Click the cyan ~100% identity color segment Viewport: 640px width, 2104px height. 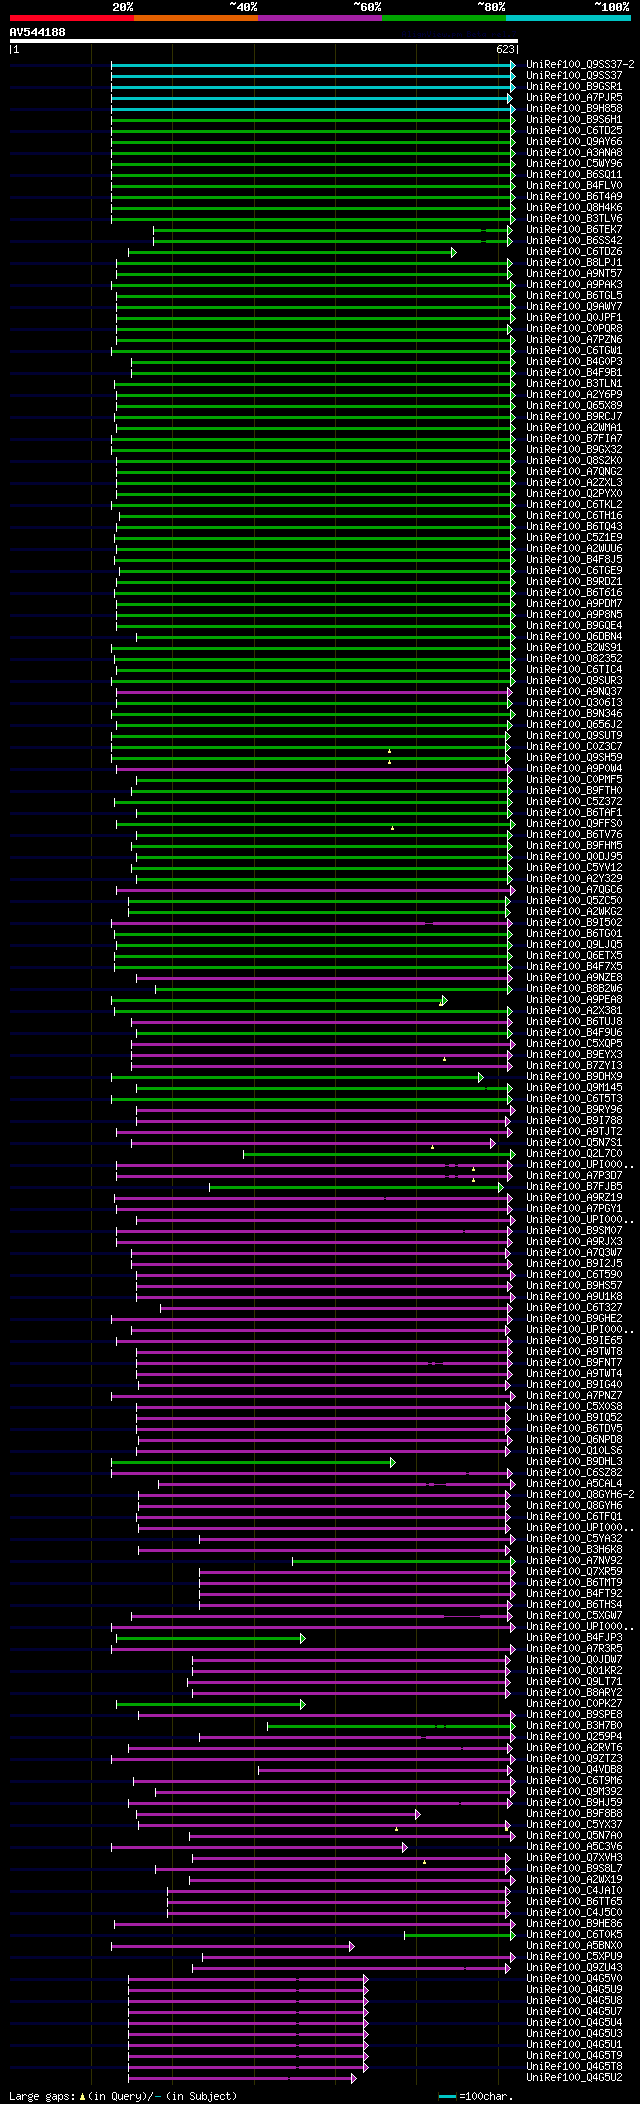coord(568,18)
